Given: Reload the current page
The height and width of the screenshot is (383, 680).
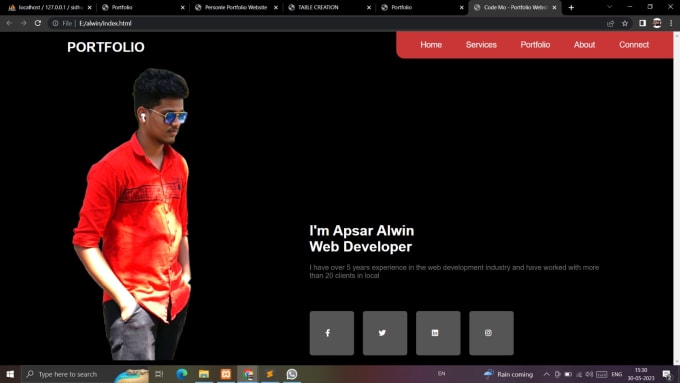Looking at the screenshot, I should coord(38,23).
